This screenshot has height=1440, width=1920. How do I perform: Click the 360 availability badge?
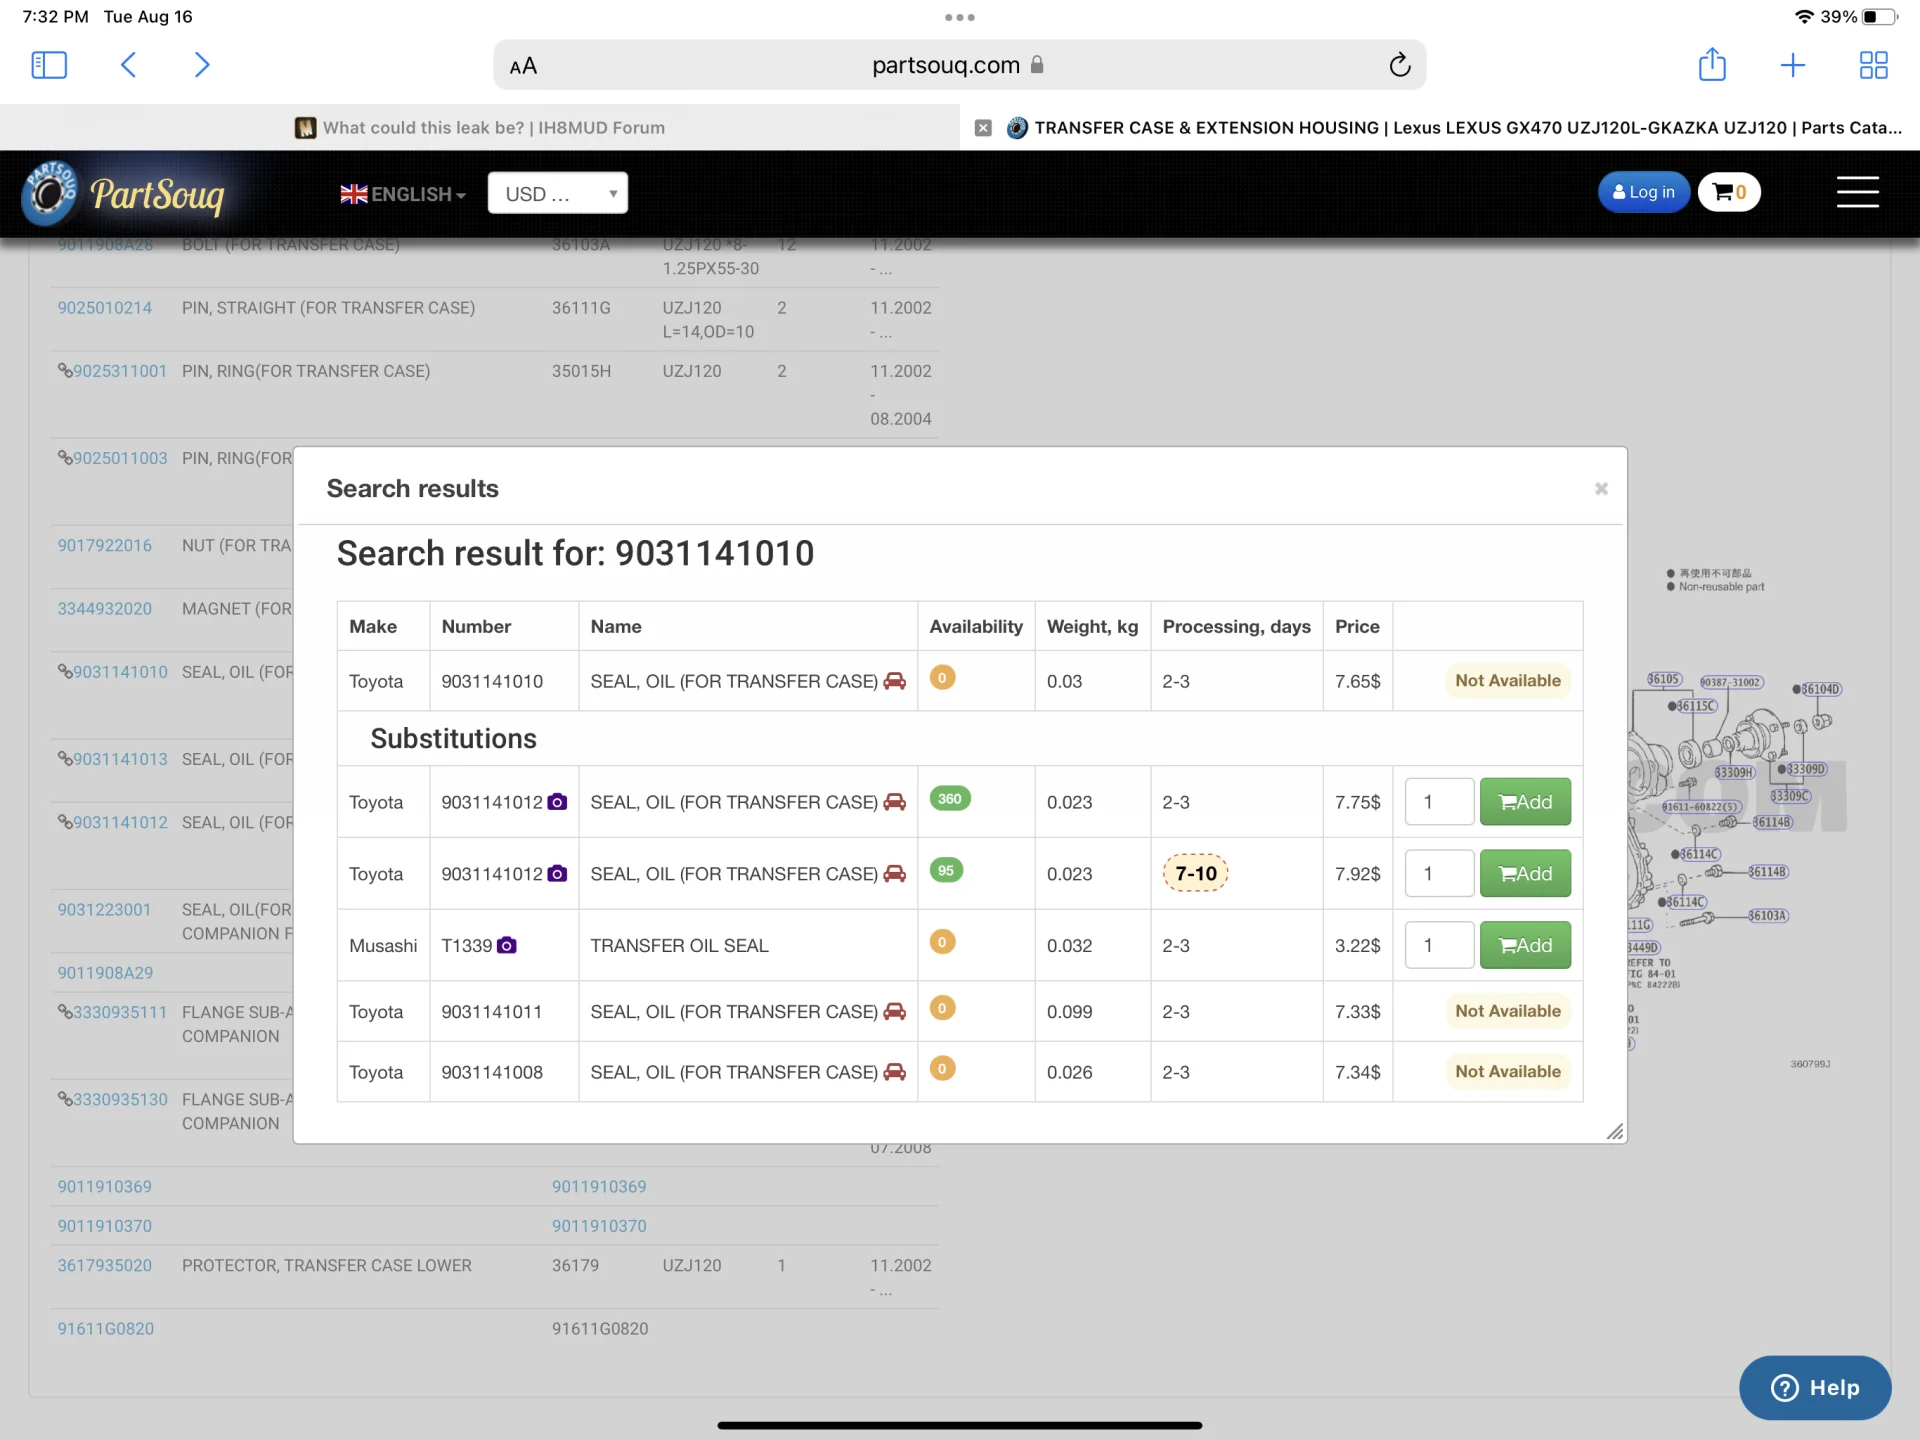point(950,799)
